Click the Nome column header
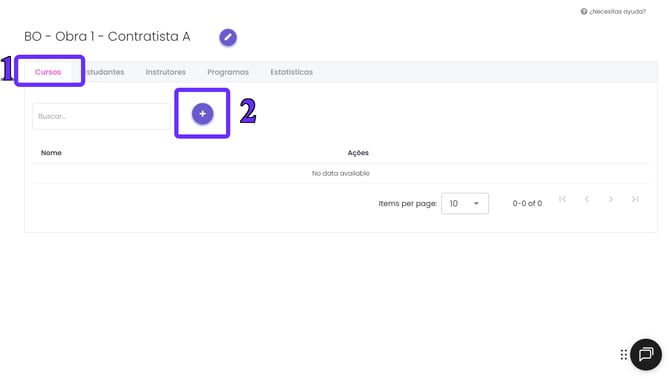Image resolution: width=670 pixels, height=379 pixels. click(x=51, y=153)
